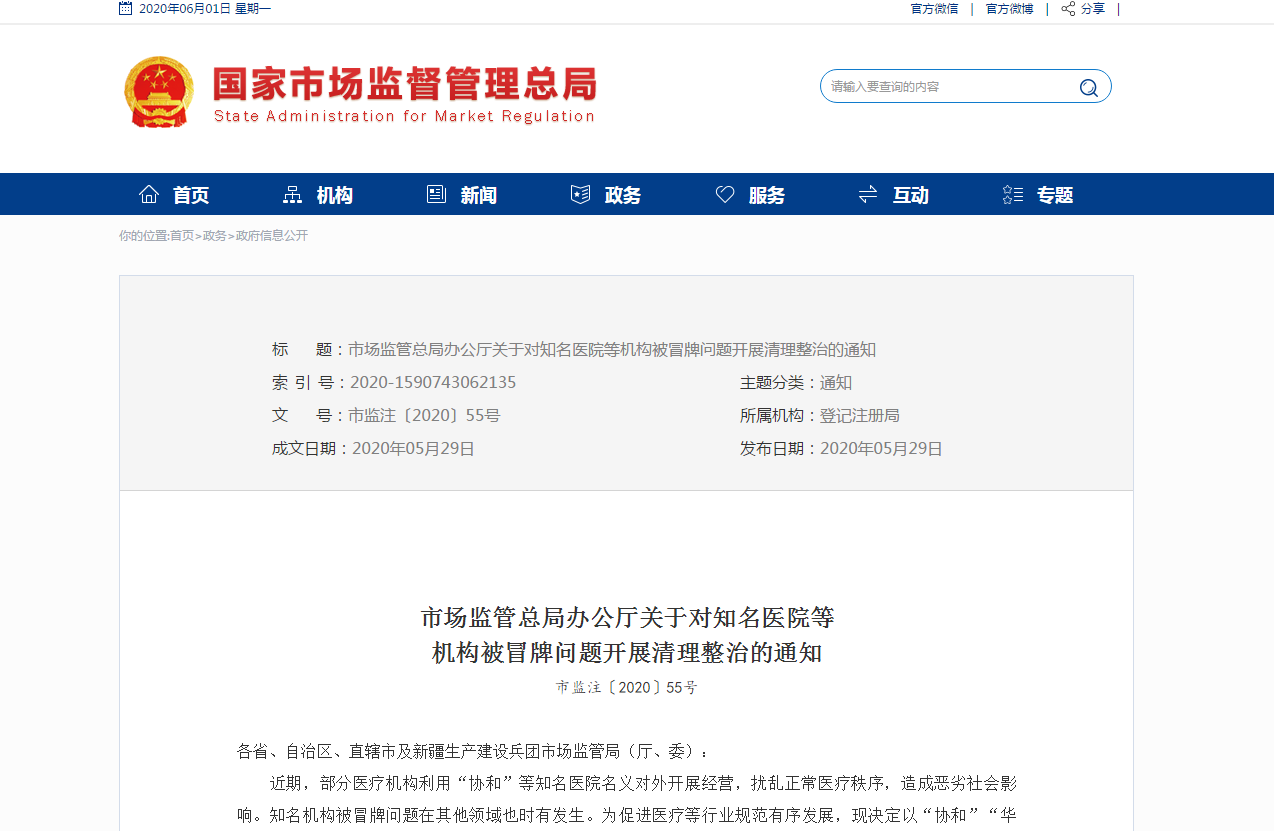Click the house icon for 首页
1274x831 pixels.
149,195
